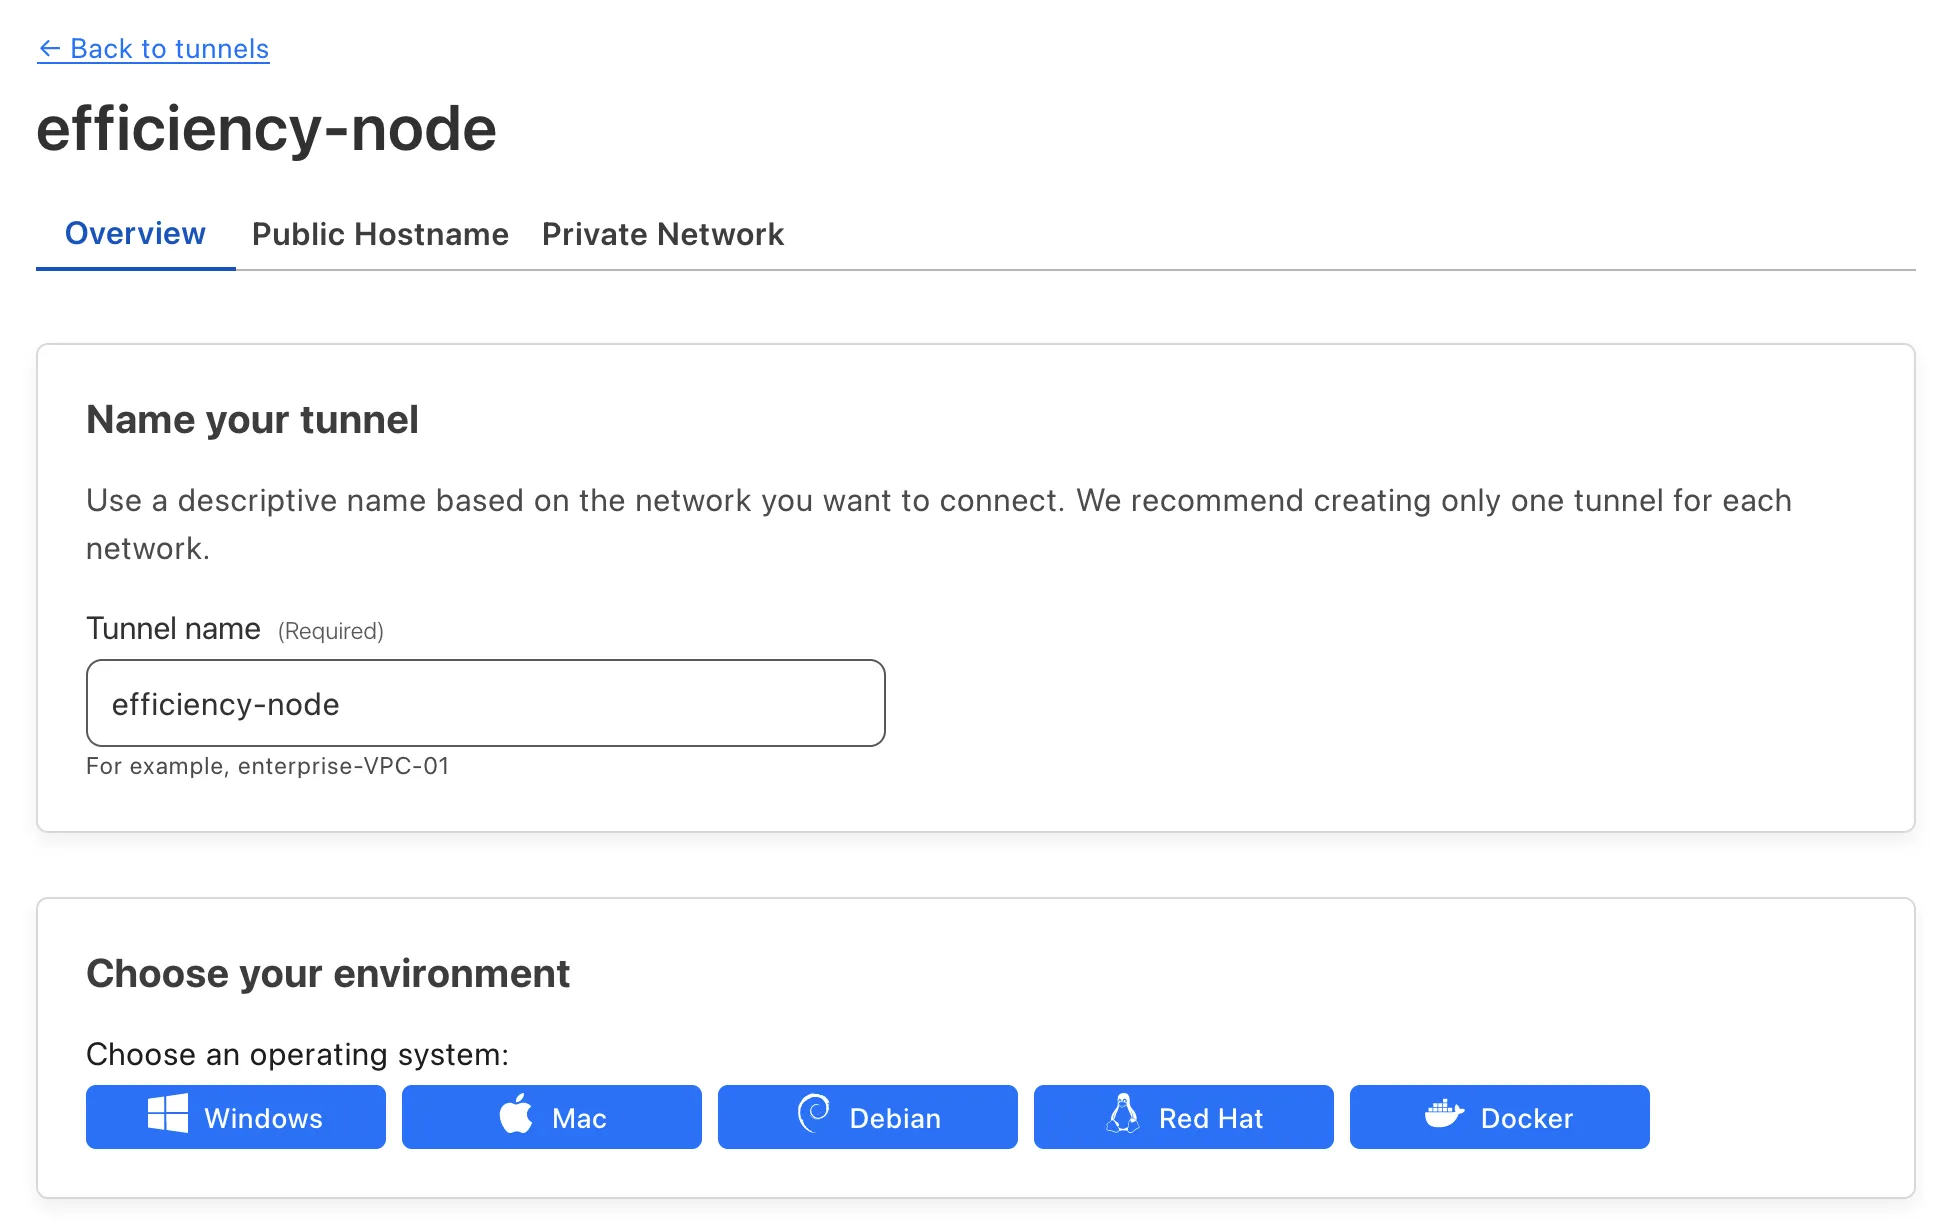The image size is (1946, 1232).
Task: Click Back to tunnels link
Action: pyautogui.click(x=155, y=50)
